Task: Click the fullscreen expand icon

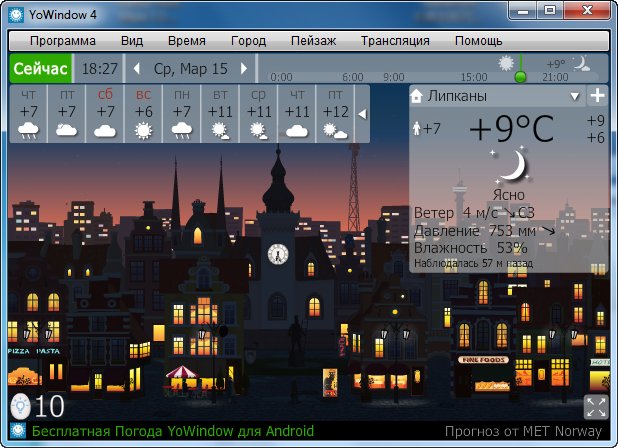Action: (596, 406)
